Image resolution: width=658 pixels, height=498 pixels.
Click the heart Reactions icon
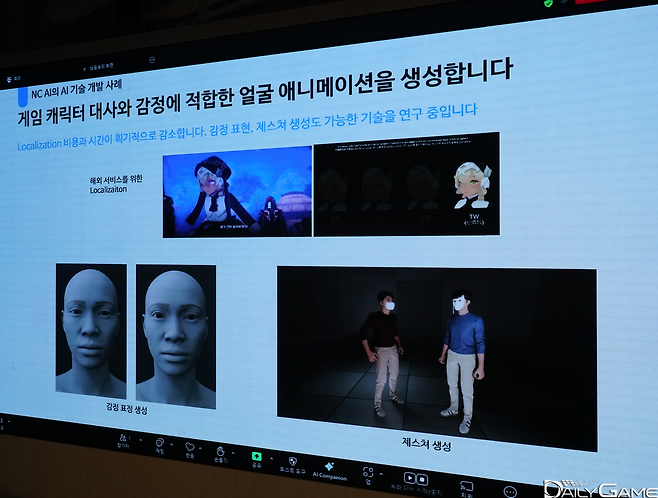[x=190, y=447]
